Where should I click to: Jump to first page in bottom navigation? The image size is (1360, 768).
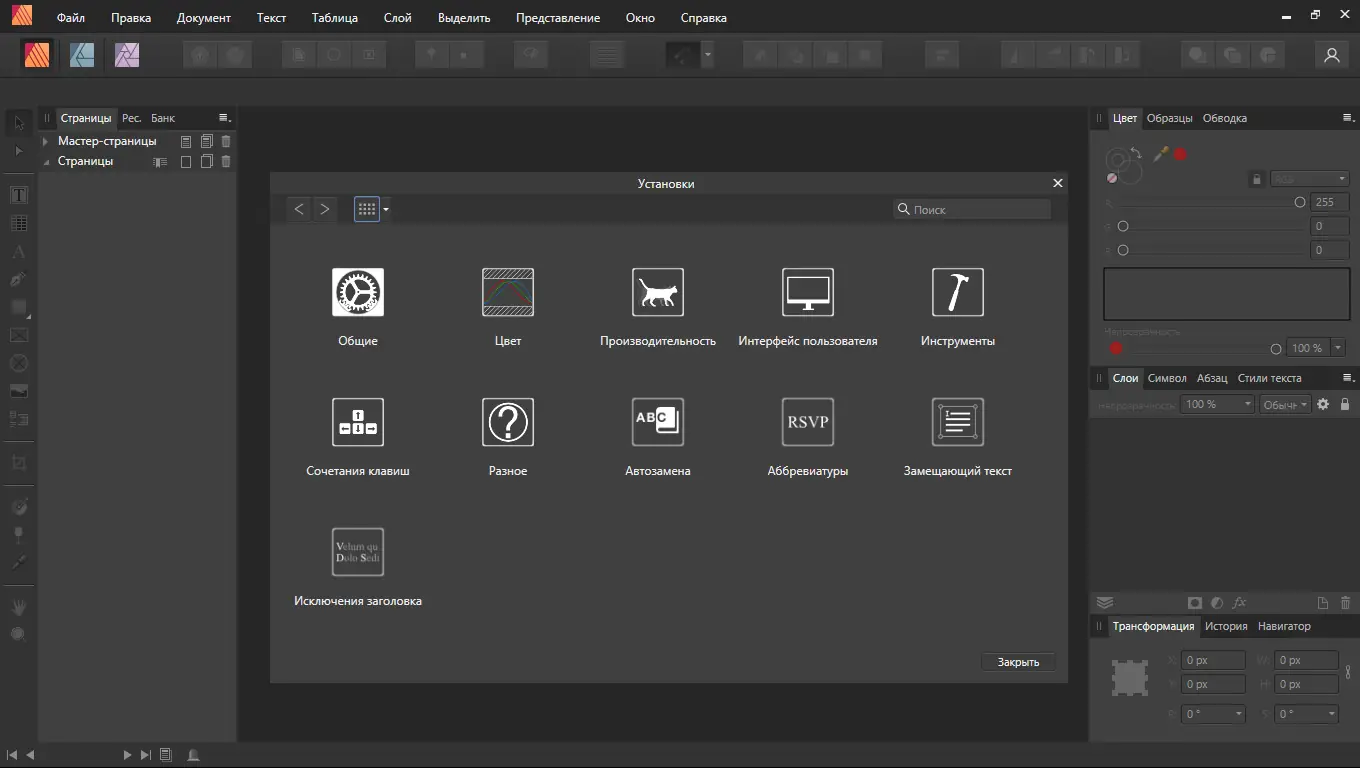12,755
